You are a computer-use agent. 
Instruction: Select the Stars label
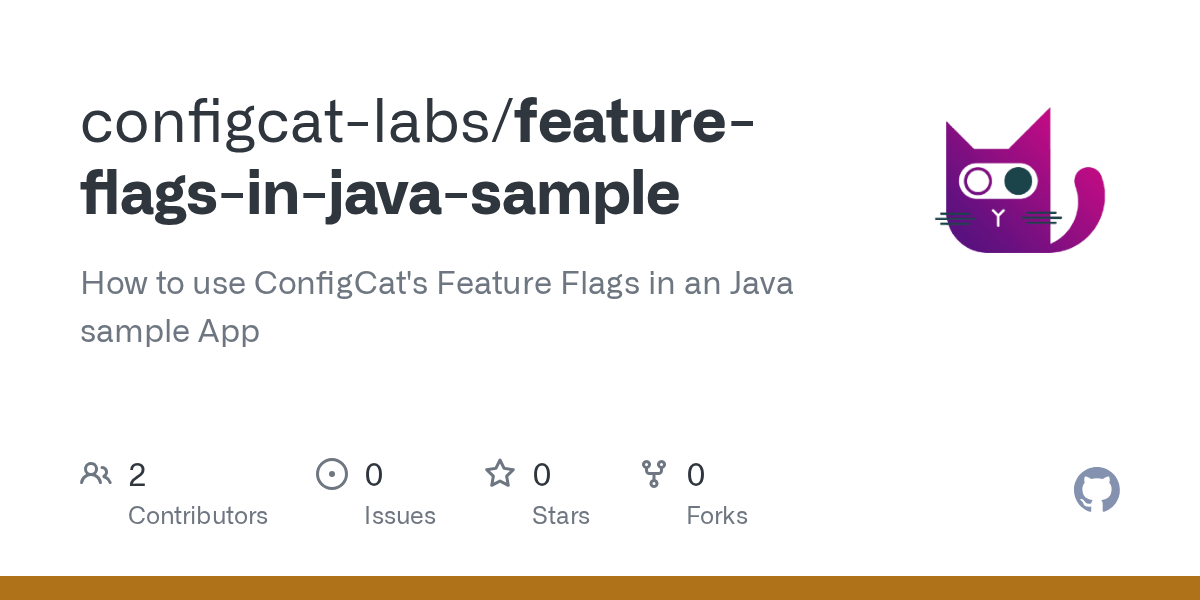click(x=561, y=516)
